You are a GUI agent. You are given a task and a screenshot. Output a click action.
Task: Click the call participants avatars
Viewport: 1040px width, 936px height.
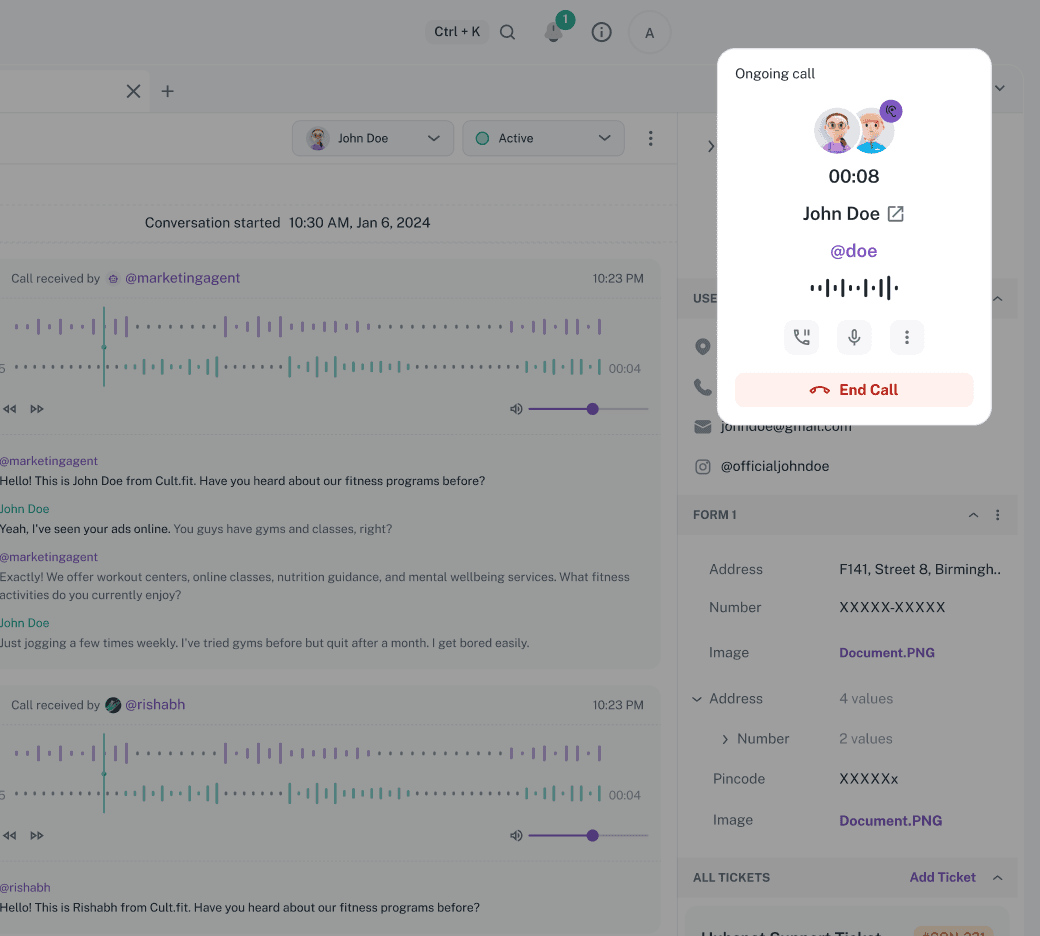(x=854, y=130)
